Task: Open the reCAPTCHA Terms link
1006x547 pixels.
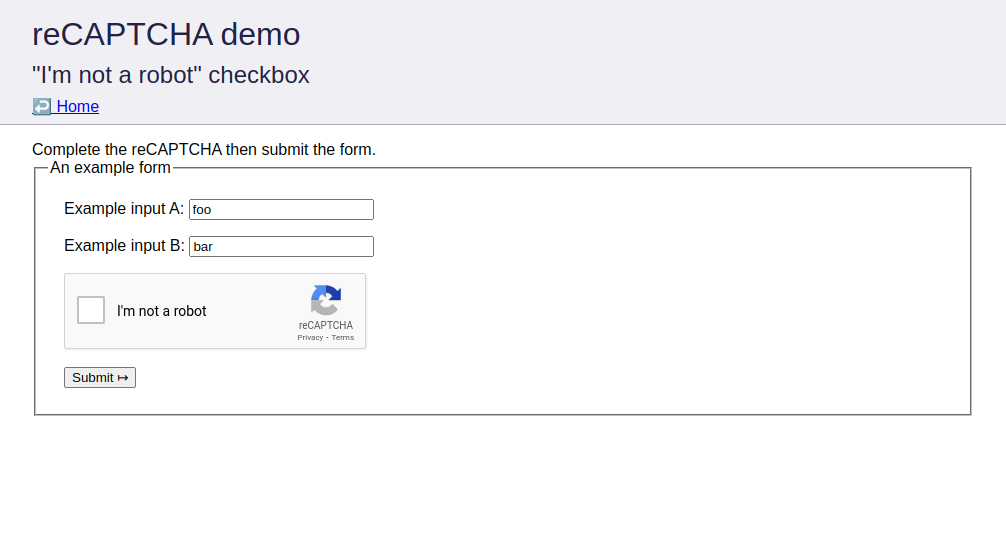Action: (343, 338)
